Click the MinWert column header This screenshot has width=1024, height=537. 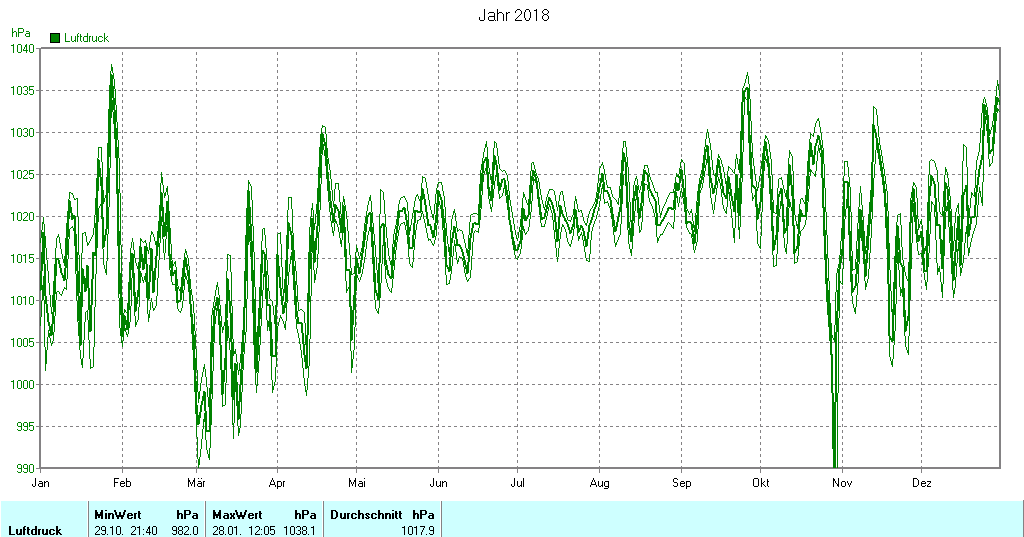pos(117,515)
